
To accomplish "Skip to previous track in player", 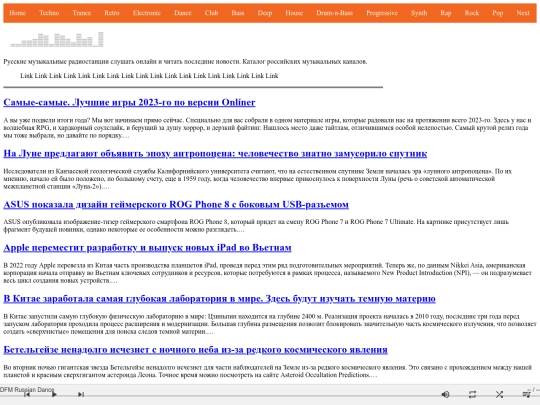I will [x=27, y=394].
